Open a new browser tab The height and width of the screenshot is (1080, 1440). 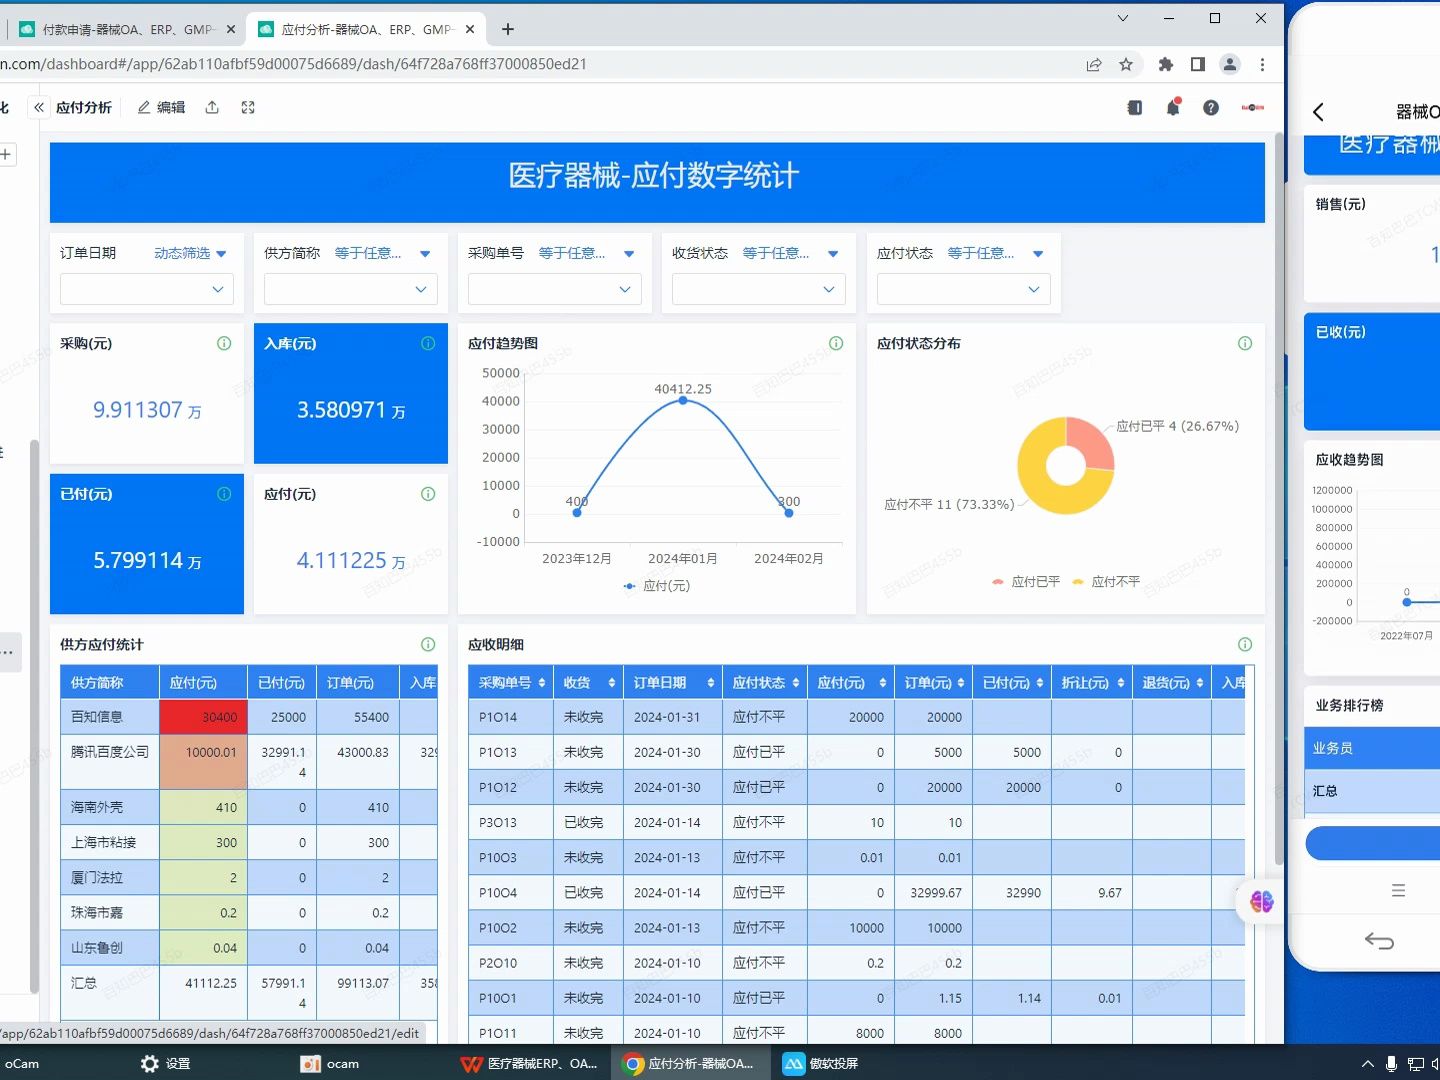pos(508,30)
